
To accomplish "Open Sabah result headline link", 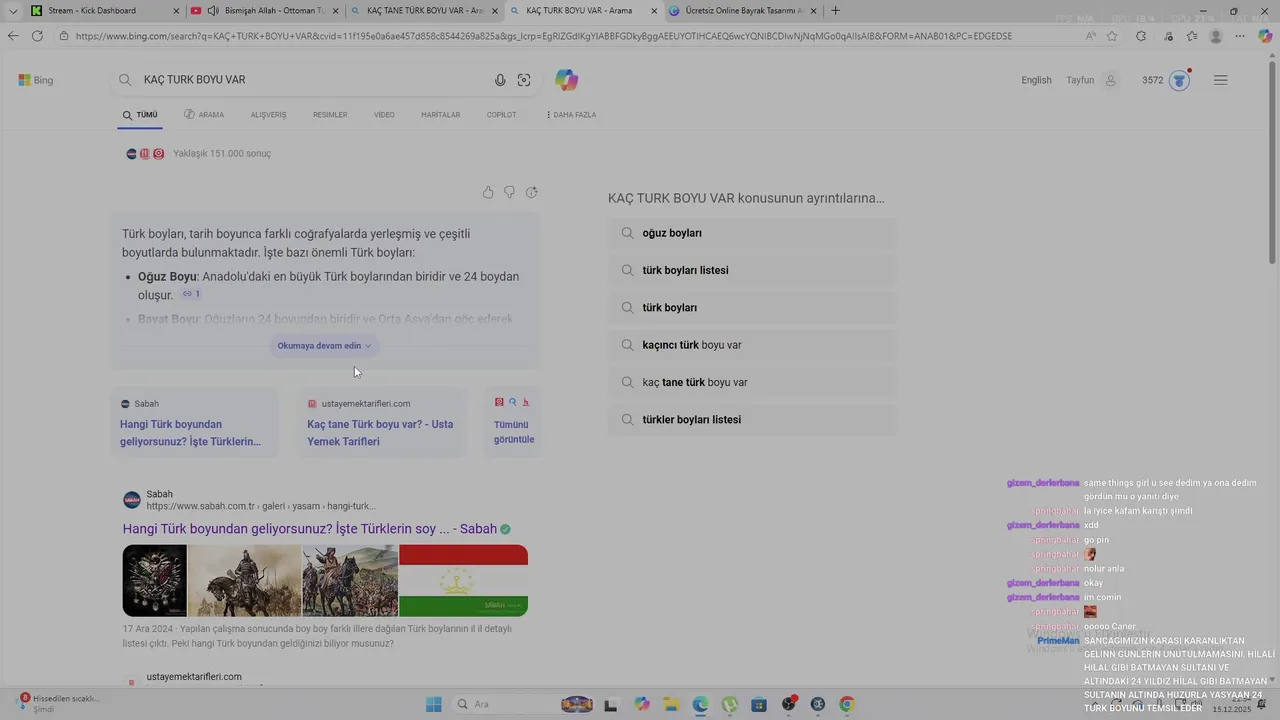I will (310, 529).
